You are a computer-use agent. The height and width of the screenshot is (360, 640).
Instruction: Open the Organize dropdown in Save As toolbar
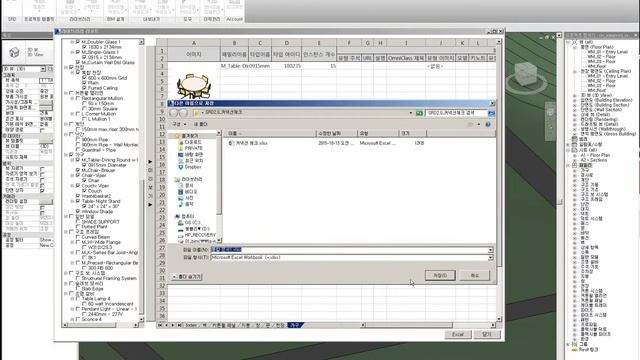tap(179, 124)
